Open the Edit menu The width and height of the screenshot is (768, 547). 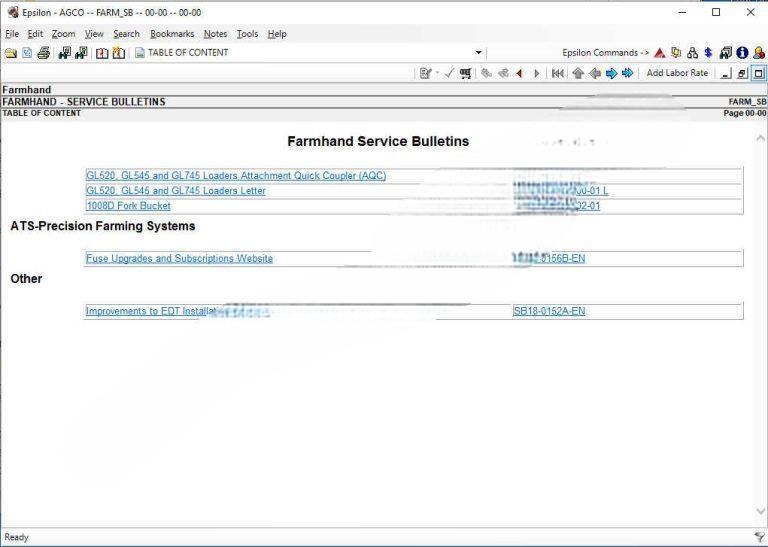[x=35, y=34]
